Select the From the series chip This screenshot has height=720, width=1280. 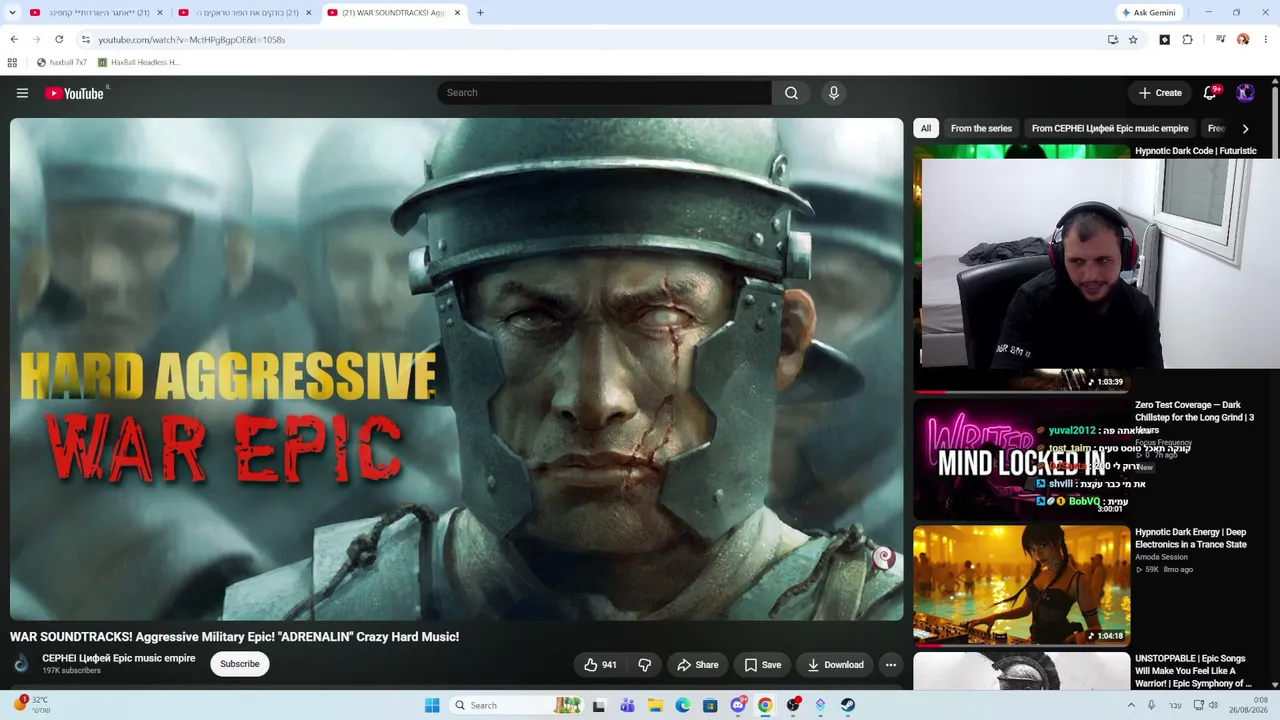point(981,128)
